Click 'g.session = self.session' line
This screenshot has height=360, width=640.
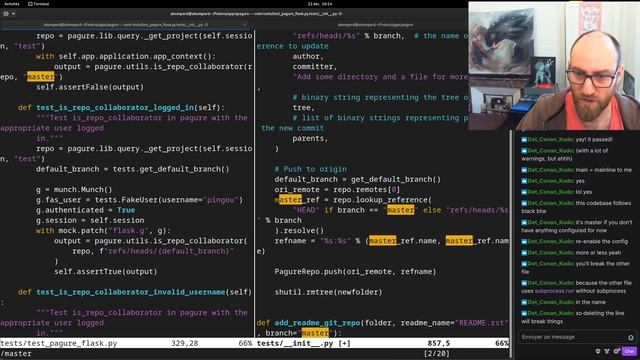coord(90,220)
